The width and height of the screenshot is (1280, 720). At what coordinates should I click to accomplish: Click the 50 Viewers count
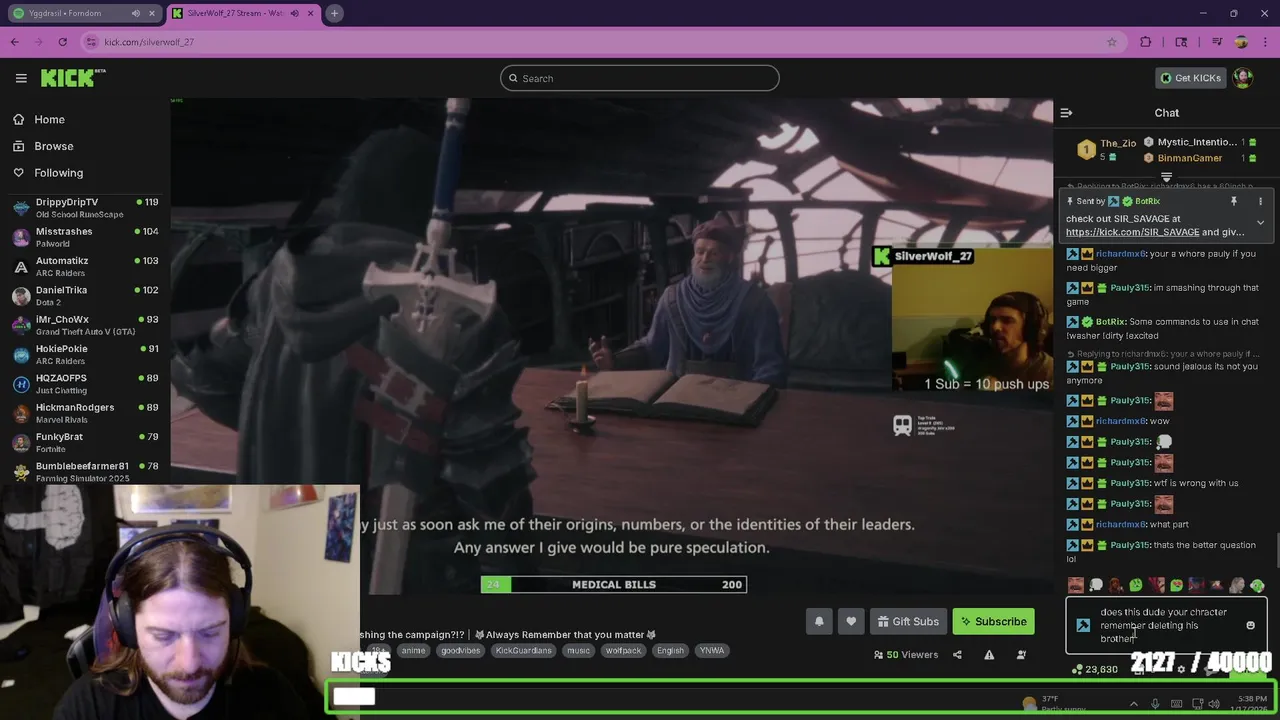906,655
